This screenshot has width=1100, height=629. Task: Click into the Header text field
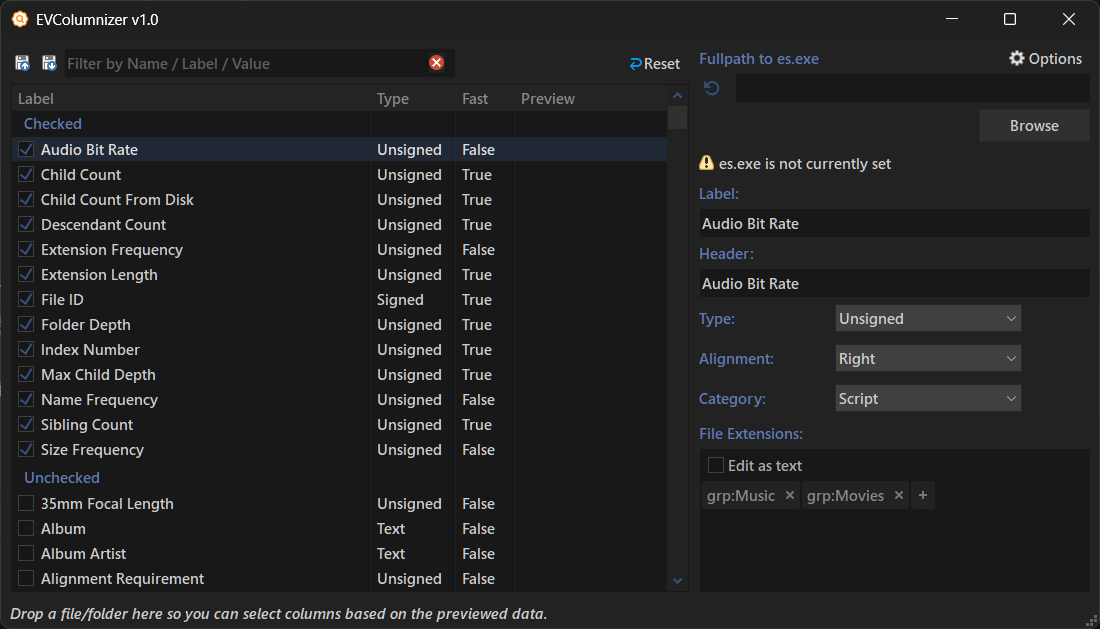coord(894,283)
